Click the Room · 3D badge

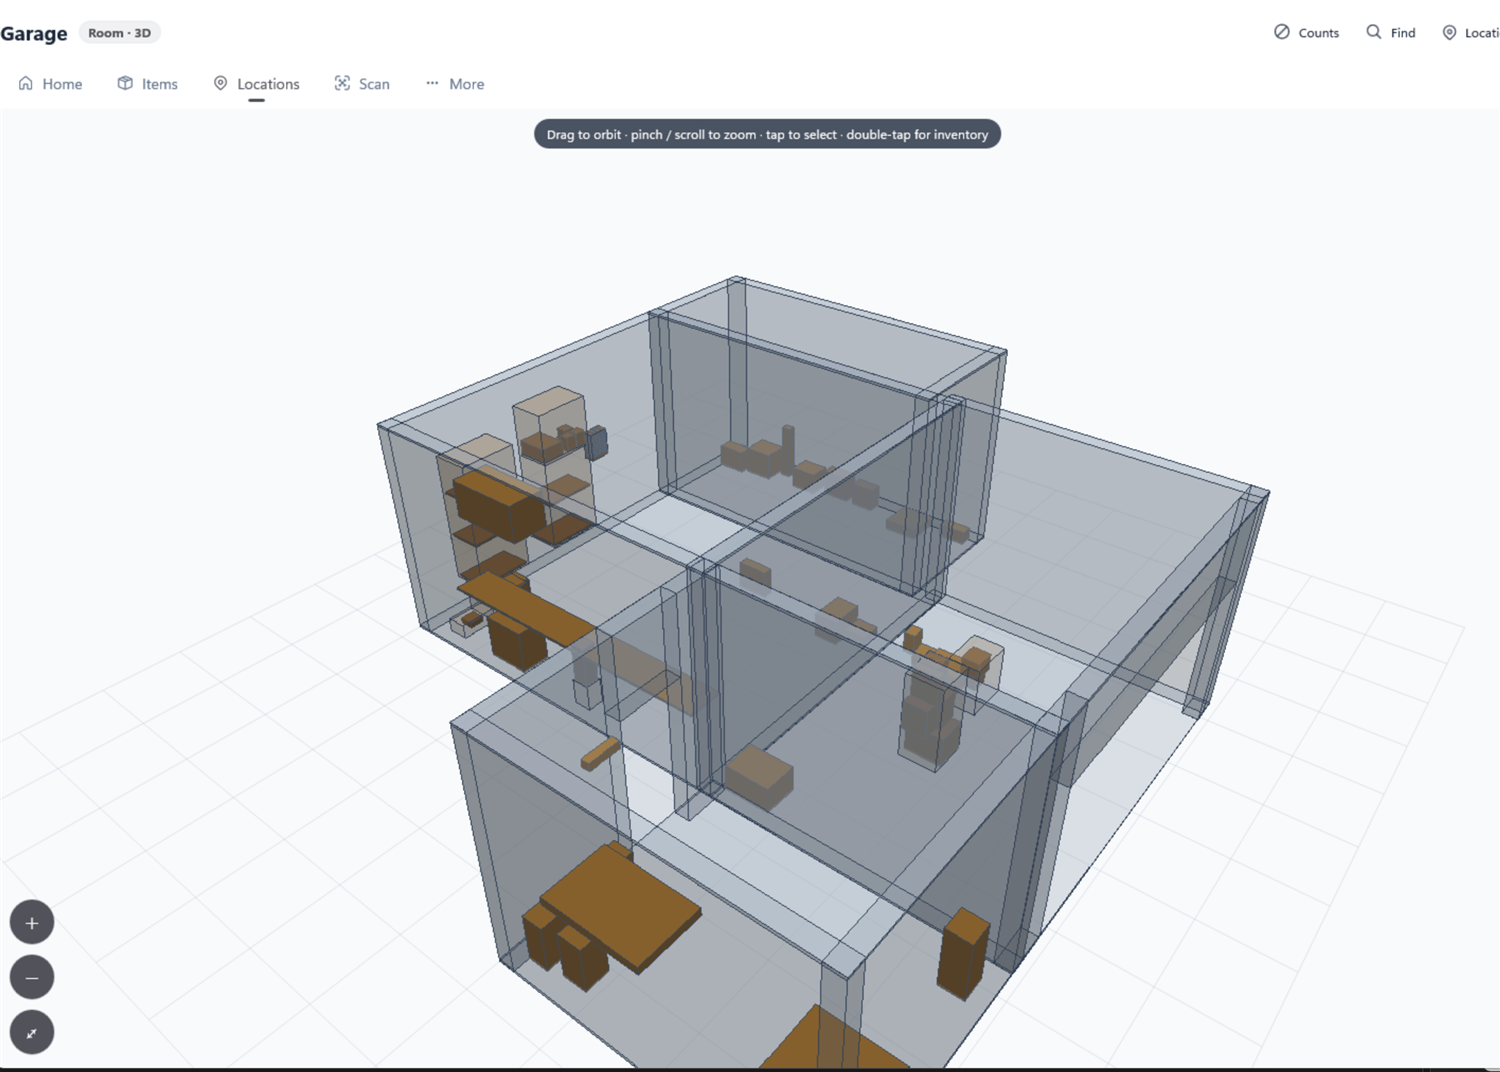(119, 33)
